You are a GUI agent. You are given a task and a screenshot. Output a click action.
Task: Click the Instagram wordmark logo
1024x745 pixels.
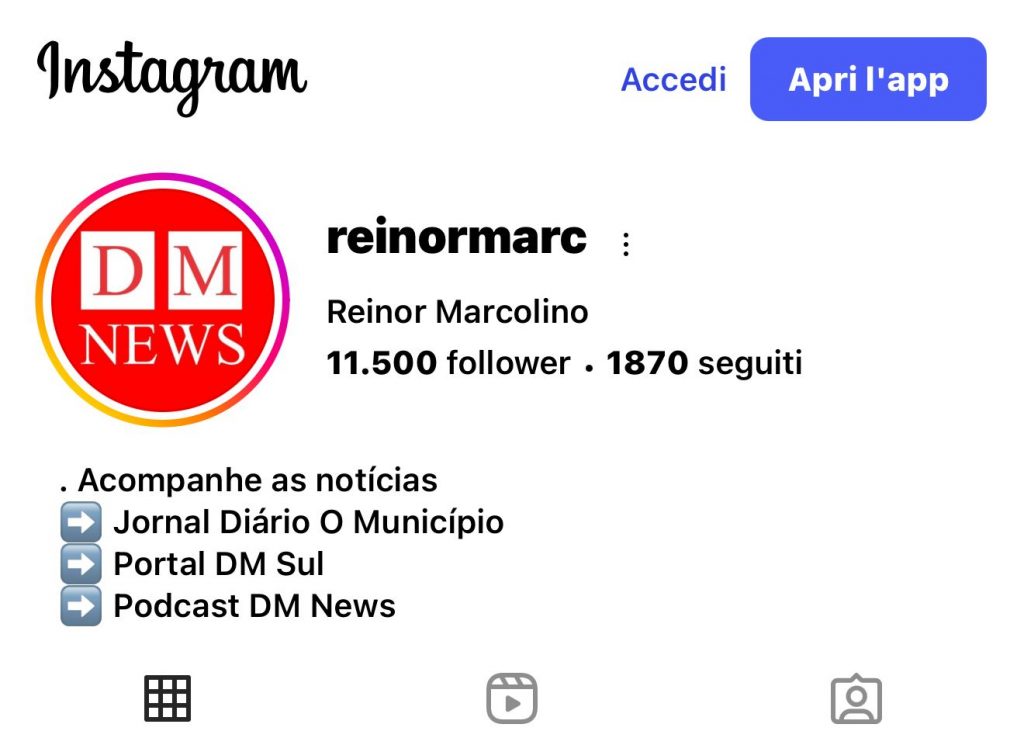(172, 77)
